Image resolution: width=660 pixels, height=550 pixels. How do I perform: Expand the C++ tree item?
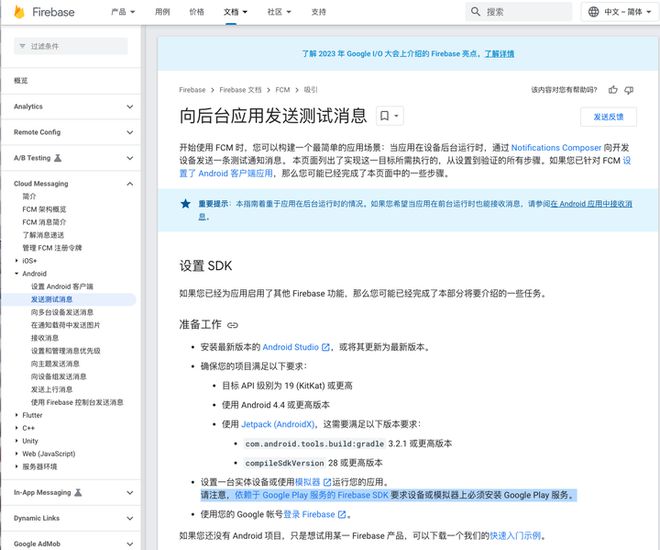(16, 428)
